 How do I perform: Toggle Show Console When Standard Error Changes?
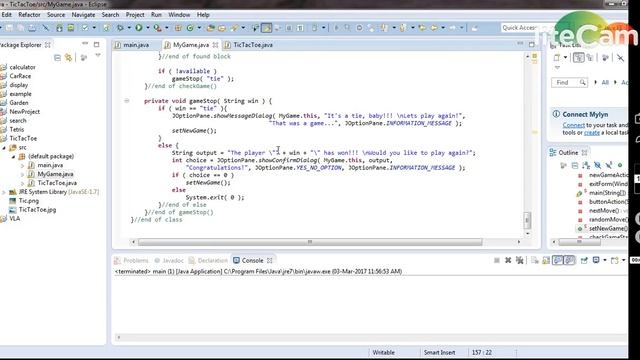569,260
